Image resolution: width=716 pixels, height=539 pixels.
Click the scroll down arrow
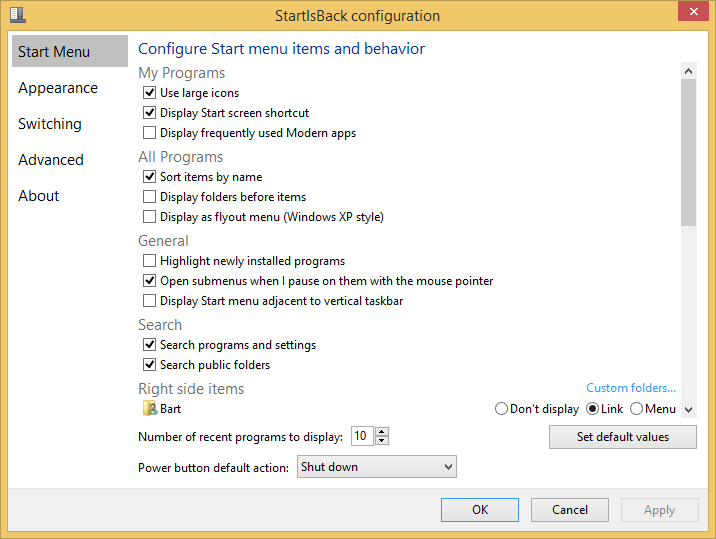tap(688, 409)
